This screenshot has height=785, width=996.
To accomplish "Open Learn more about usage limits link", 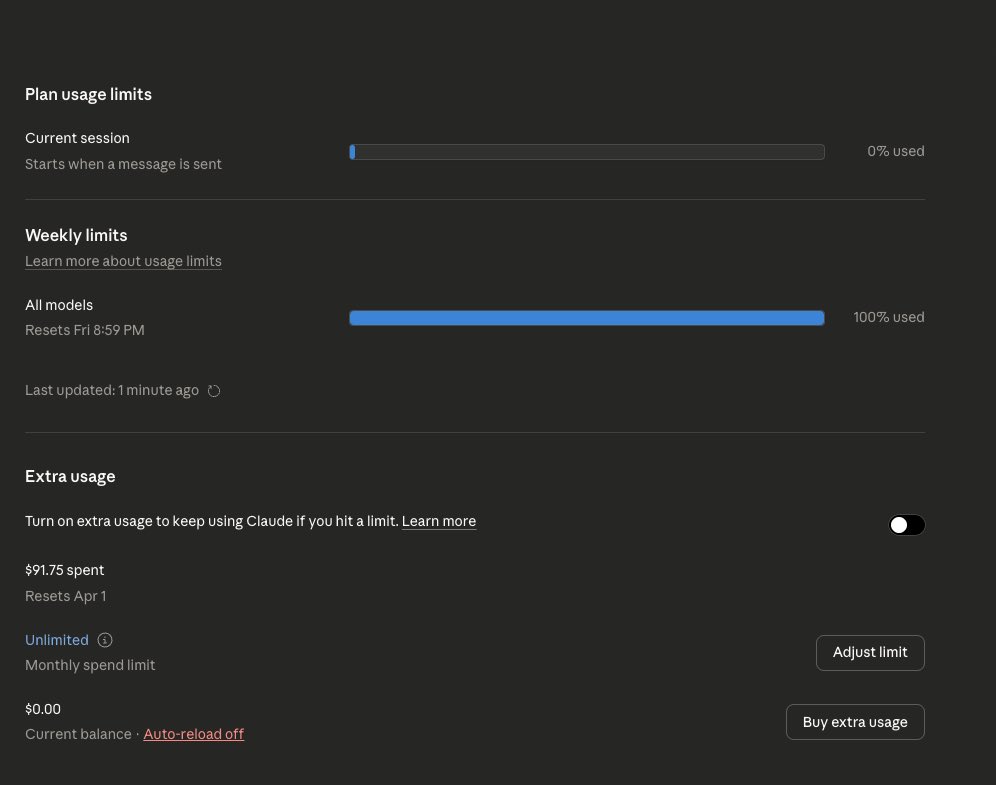I will [x=123, y=261].
